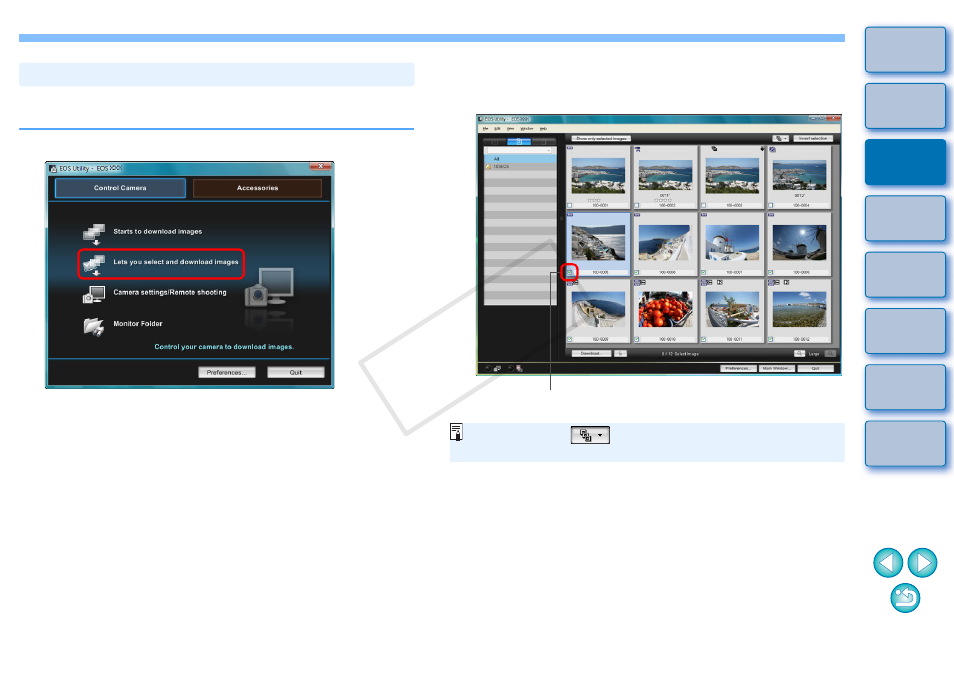Untick the checkbox for image 100-0012
This screenshot has width=954, height=674.
[x=770, y=339]
